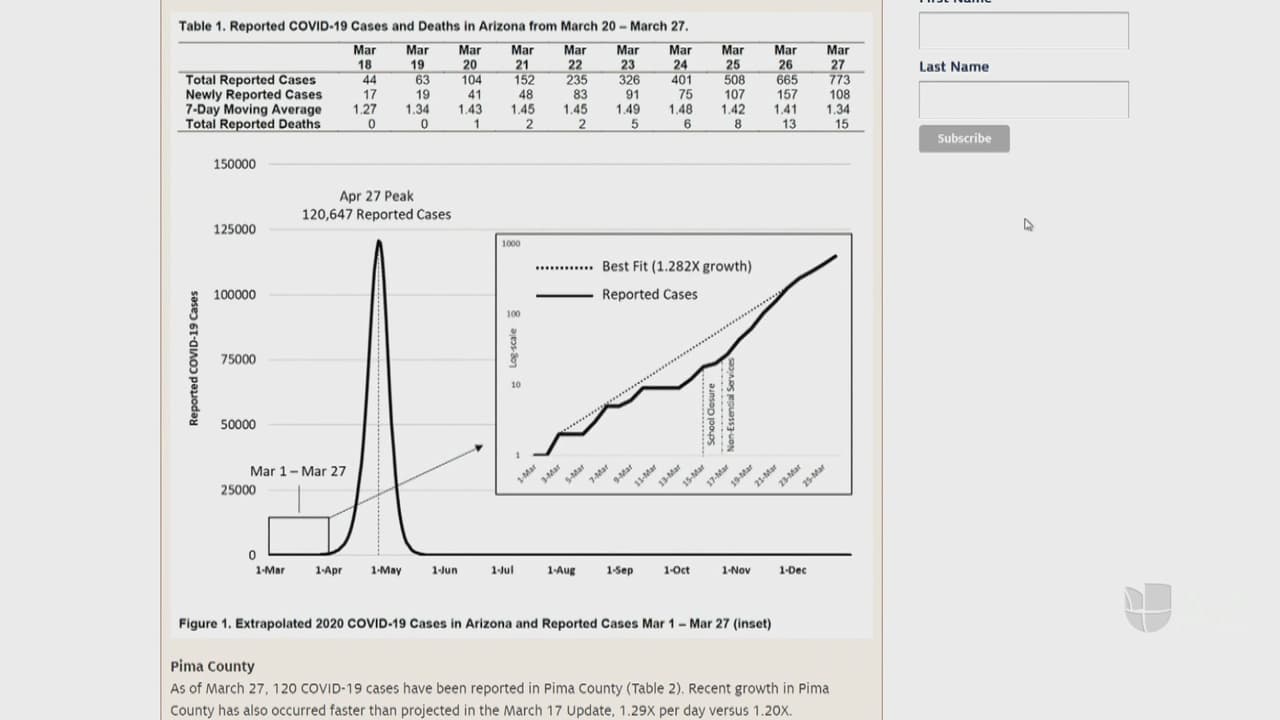This screenshot has width=1280, height=720.
Task: Click the Figure 1 caption text
Action: (x=475, y=623)
